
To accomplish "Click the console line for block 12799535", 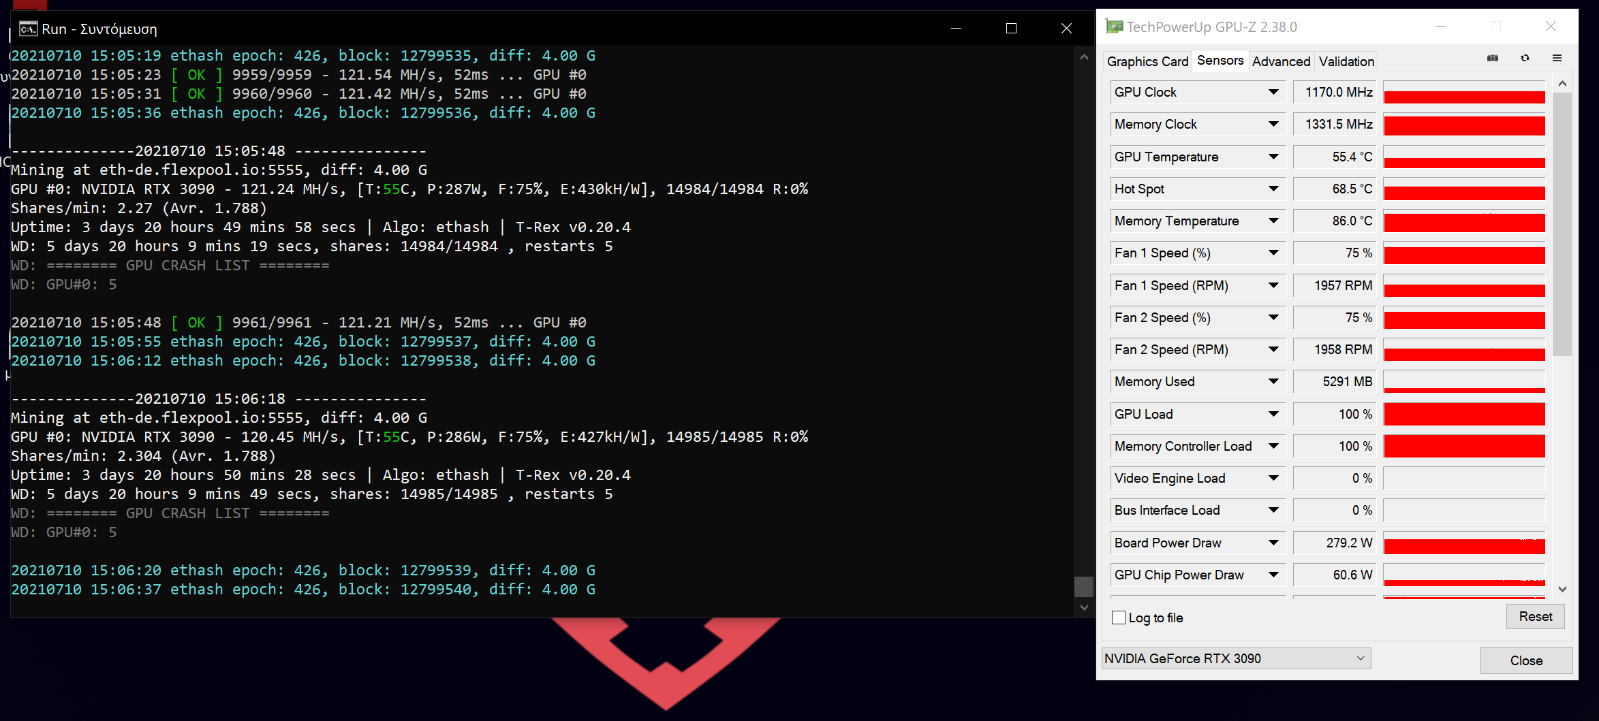I will coord(303,56).
